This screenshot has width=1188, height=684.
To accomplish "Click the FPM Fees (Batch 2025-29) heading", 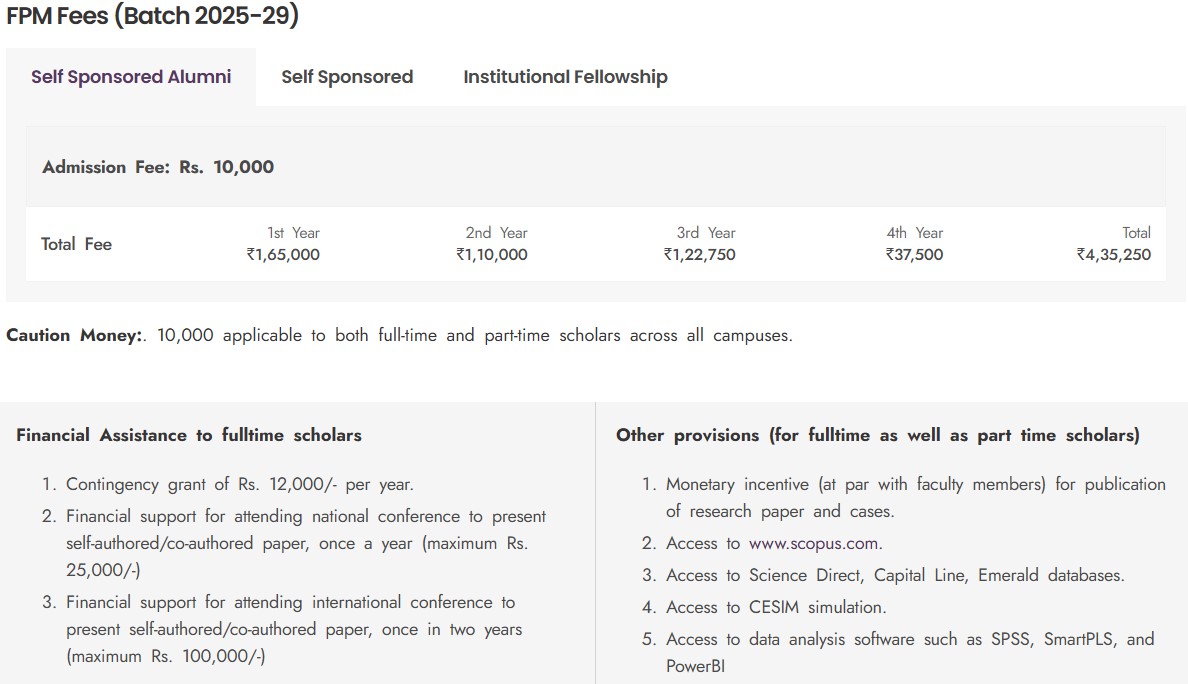I will [153, 17].
